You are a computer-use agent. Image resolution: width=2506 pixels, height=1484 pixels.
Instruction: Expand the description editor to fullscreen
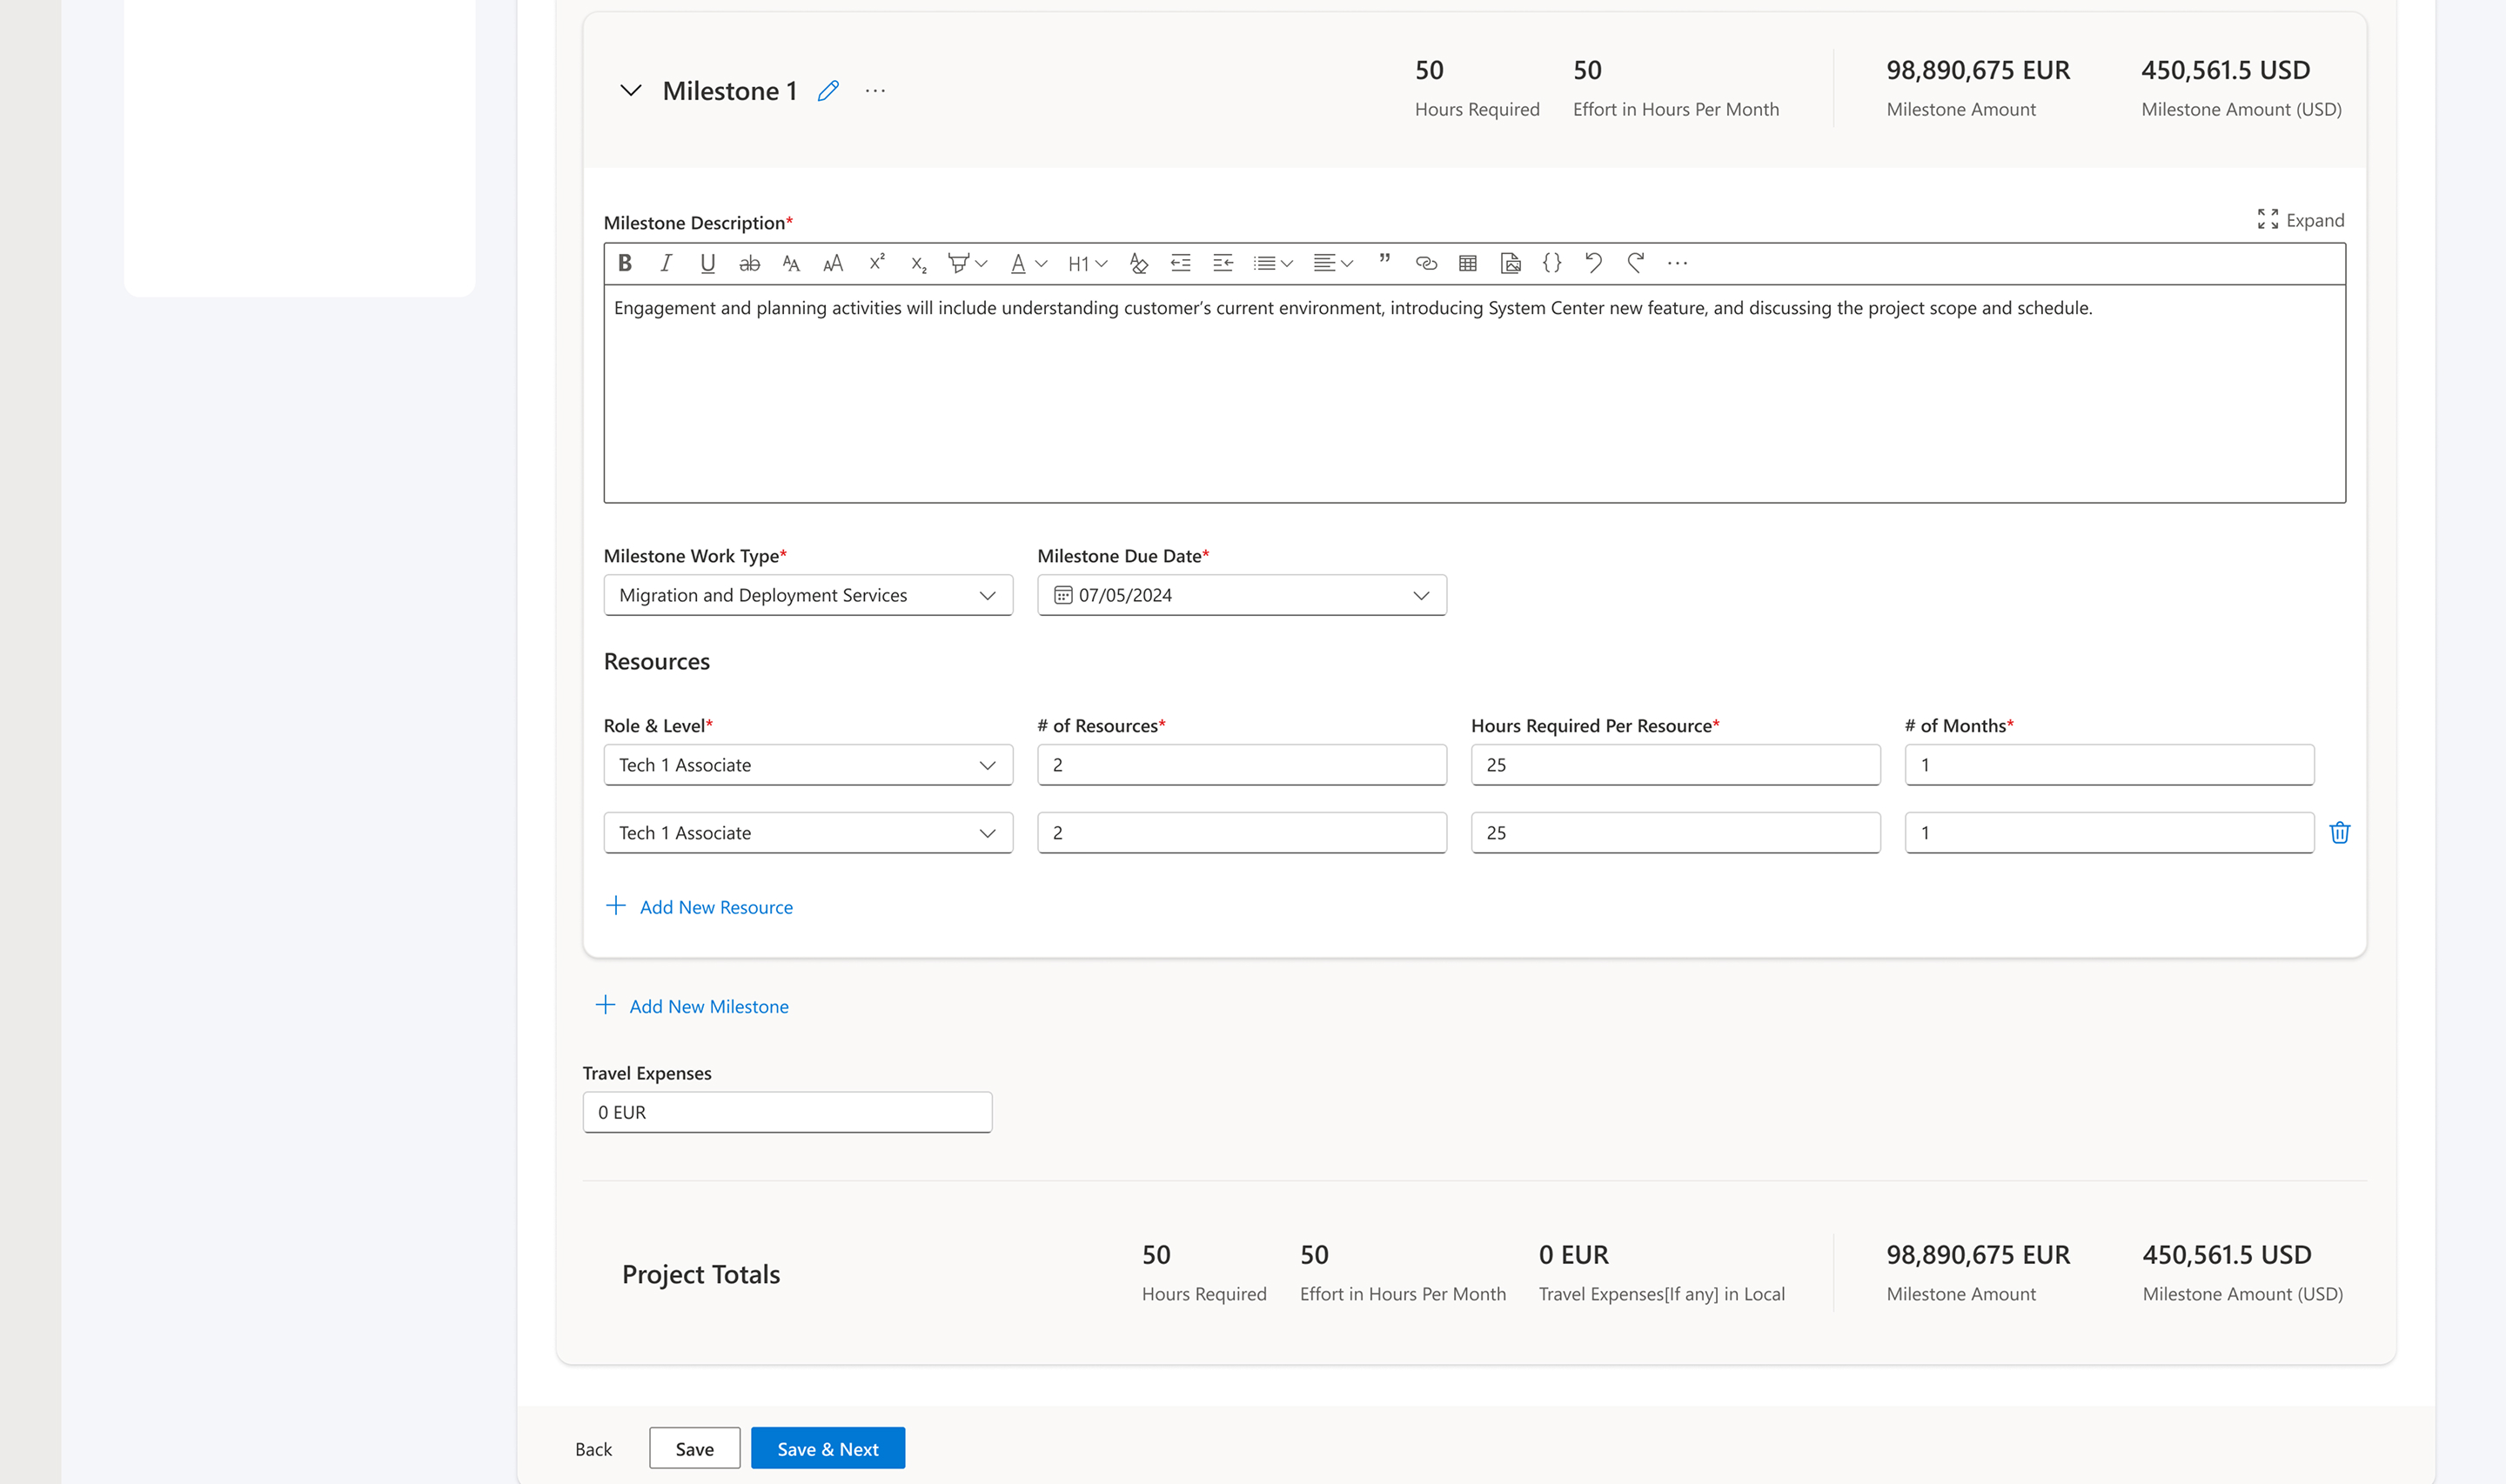pos(2300,220)
